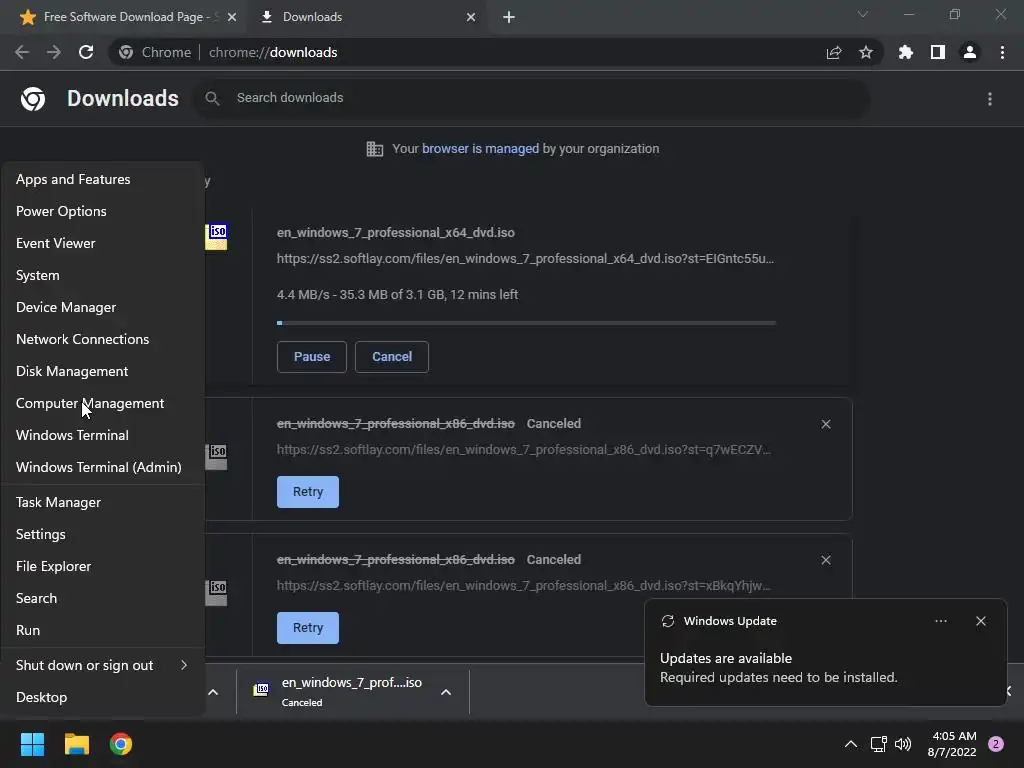
Task: Share this page icon in address bar
Action: pos(833,52)
